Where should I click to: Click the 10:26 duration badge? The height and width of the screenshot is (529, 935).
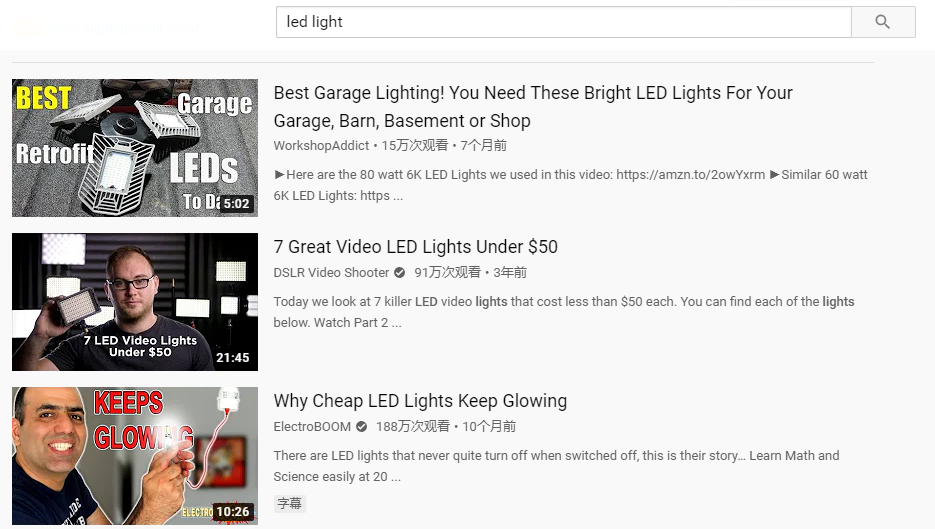point(232,512)
